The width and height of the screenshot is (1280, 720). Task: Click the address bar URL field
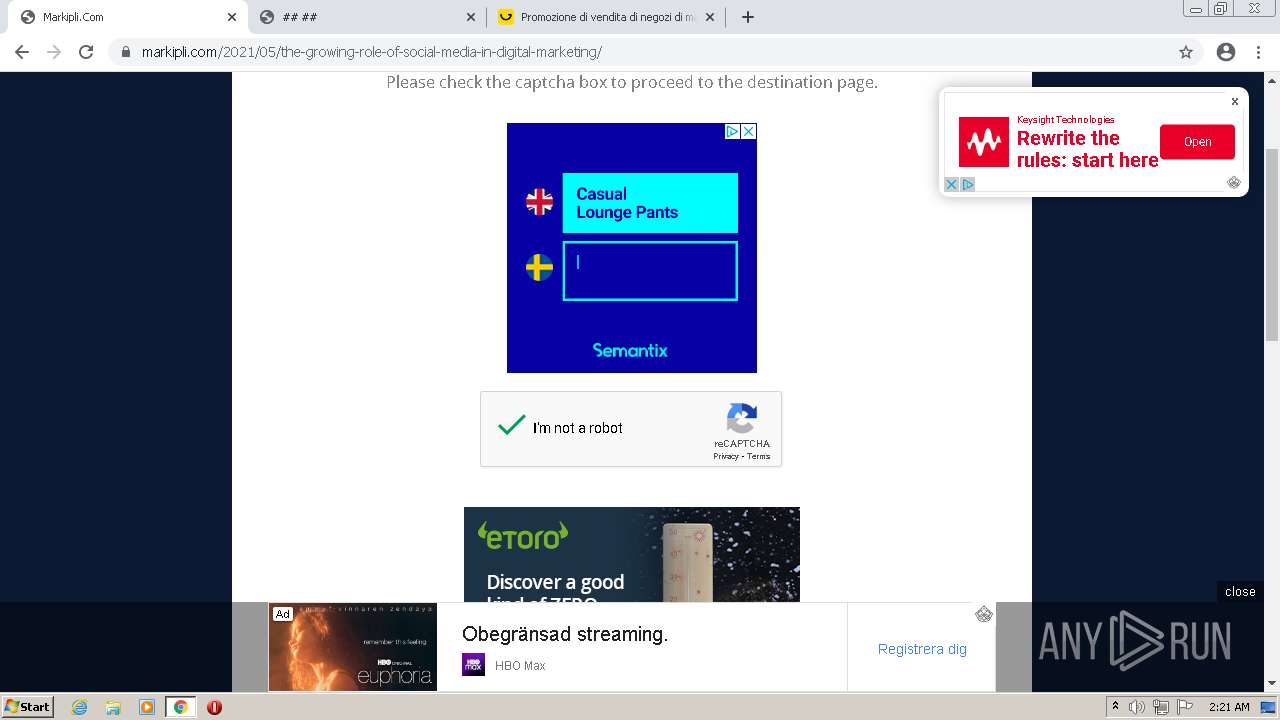tap(640, 52)
